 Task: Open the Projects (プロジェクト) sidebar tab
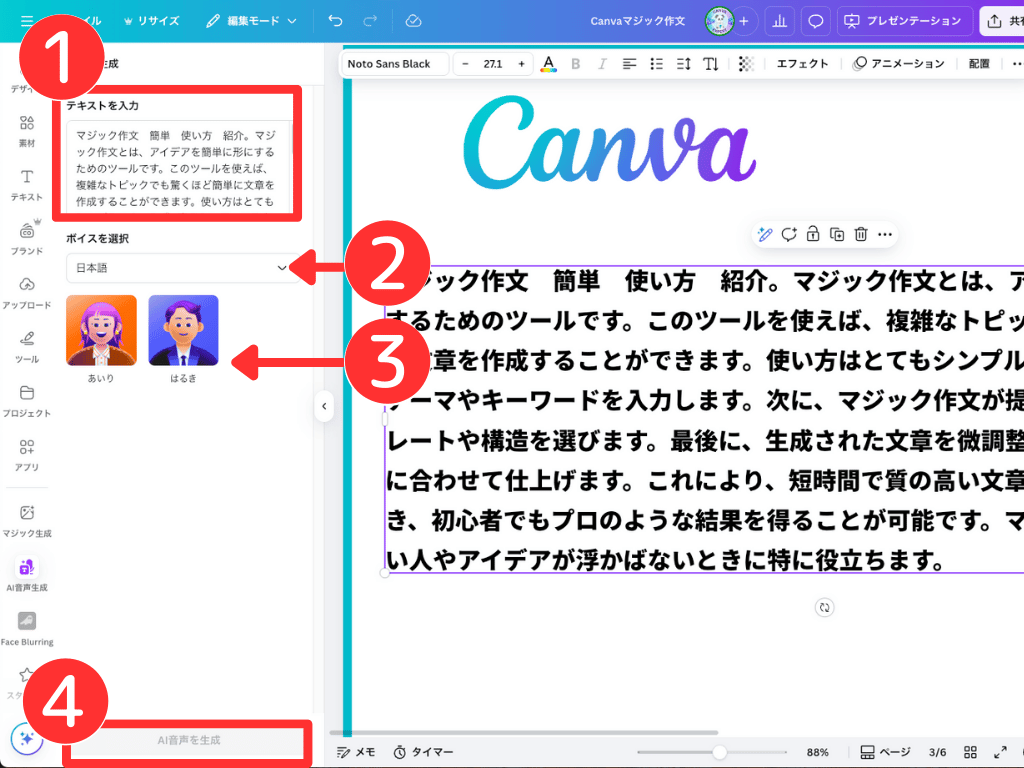click(x=27, y=401)
